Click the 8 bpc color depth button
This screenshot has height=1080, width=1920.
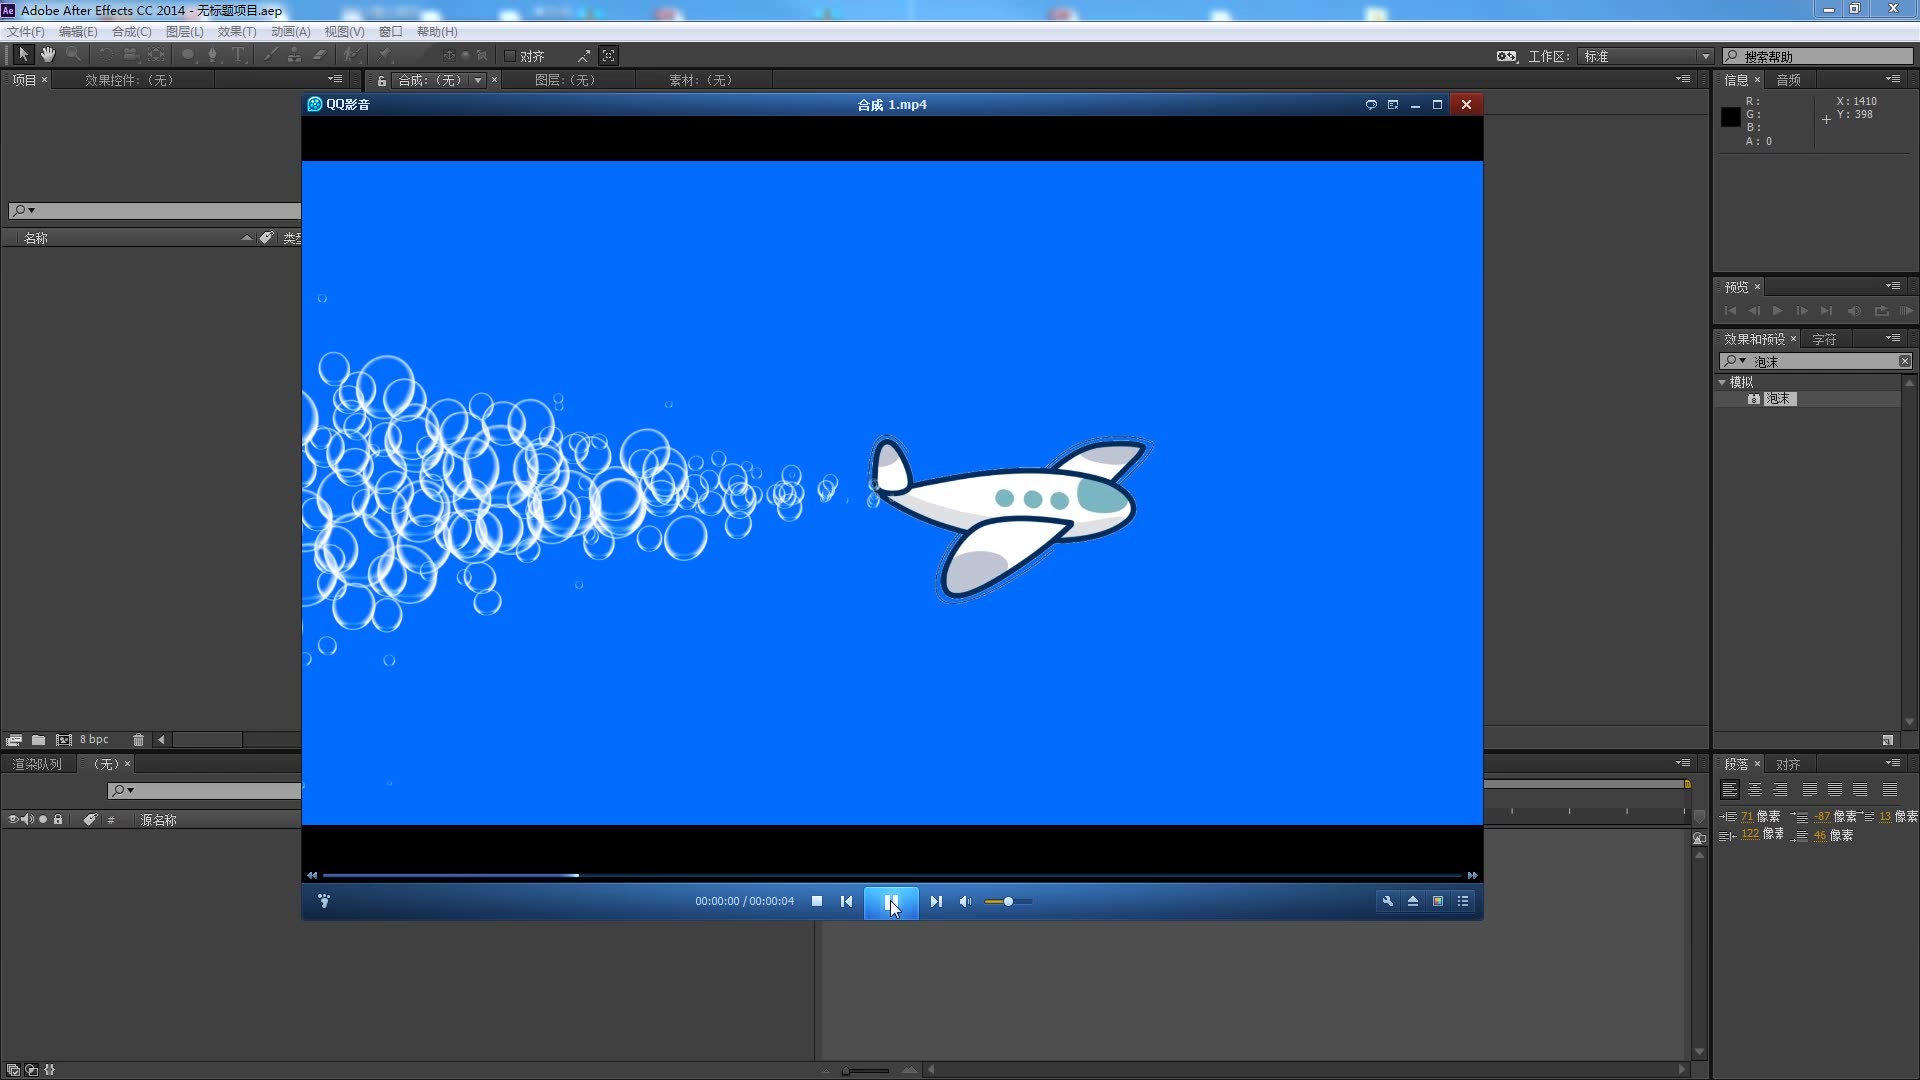[x=94, y=740]
